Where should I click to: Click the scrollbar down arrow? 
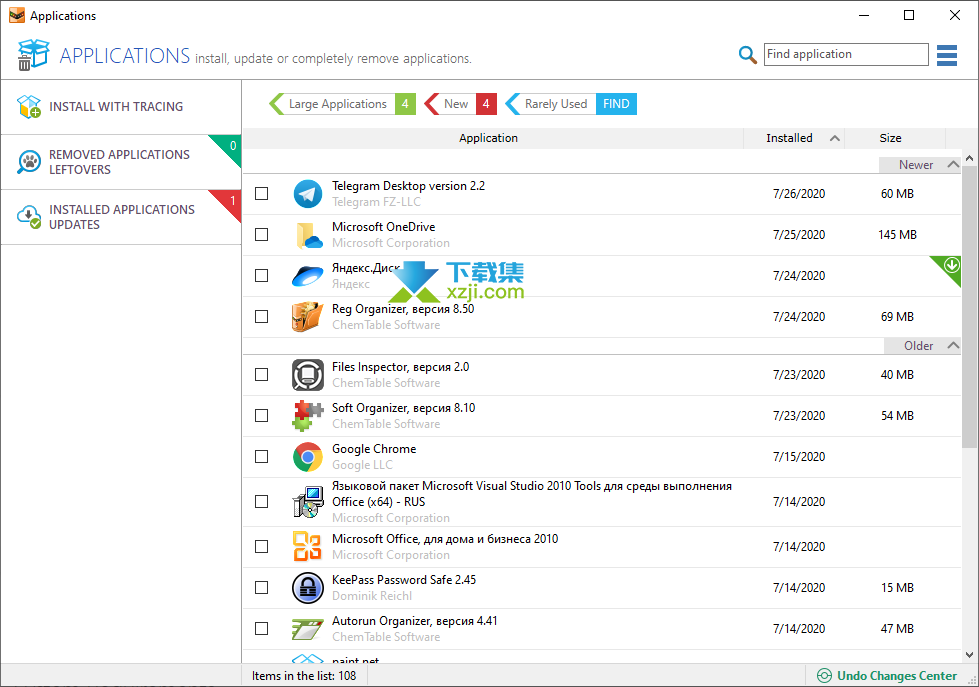tap(970, 655)
